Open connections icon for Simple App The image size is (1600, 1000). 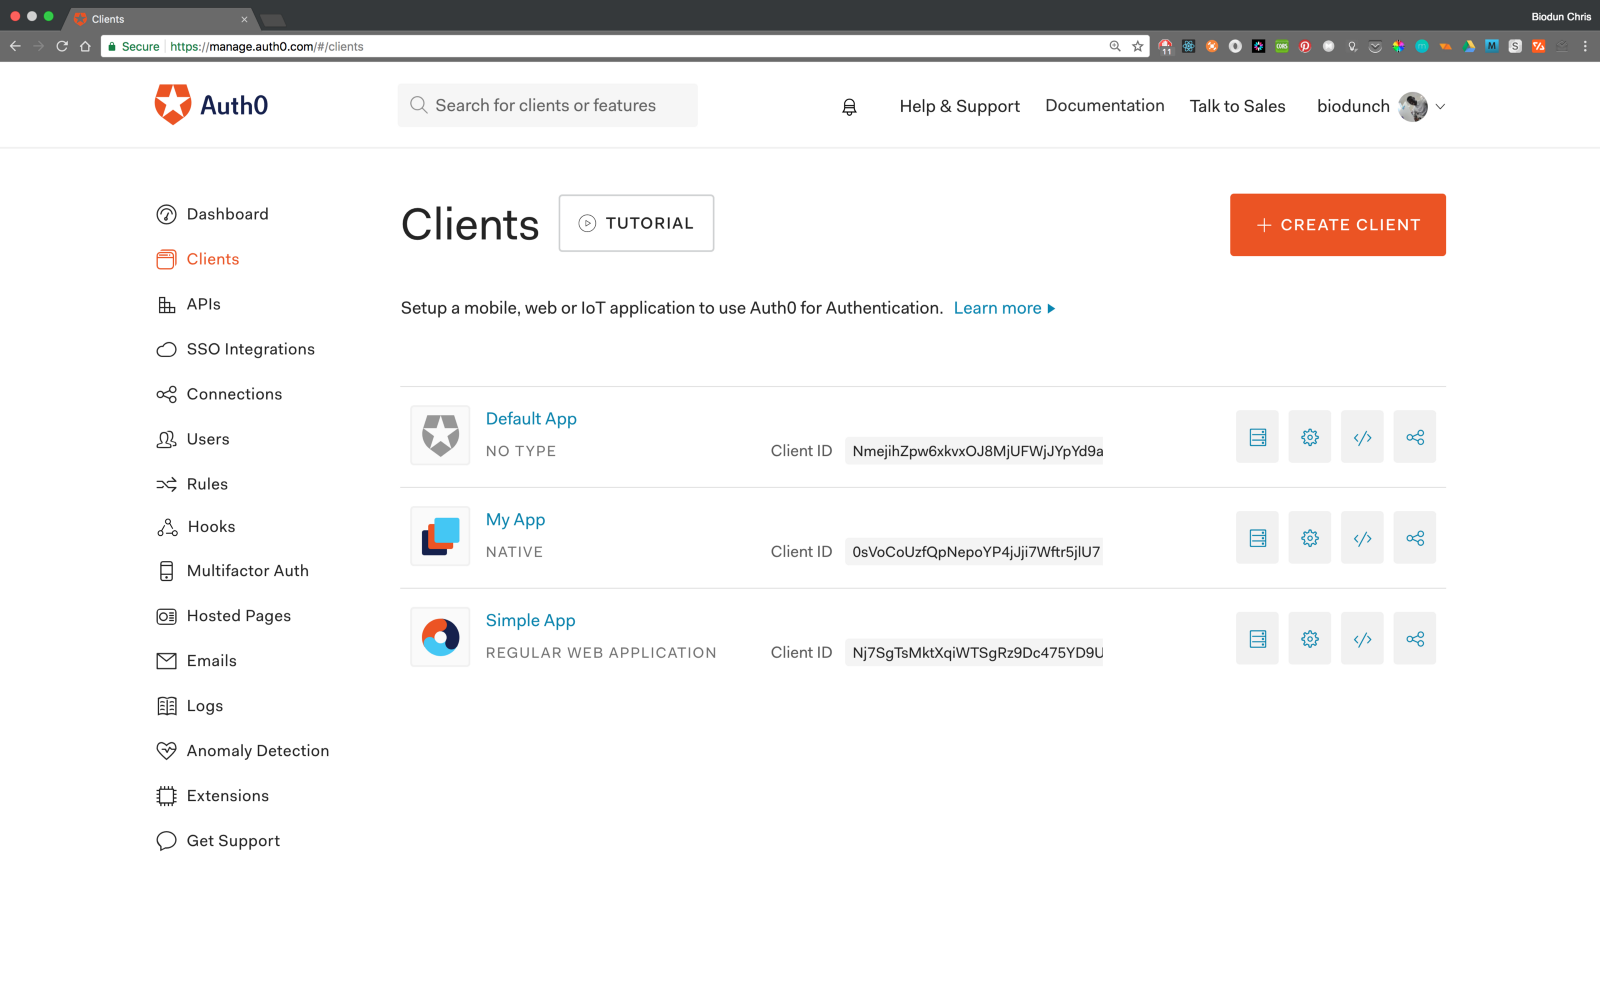1415,639
